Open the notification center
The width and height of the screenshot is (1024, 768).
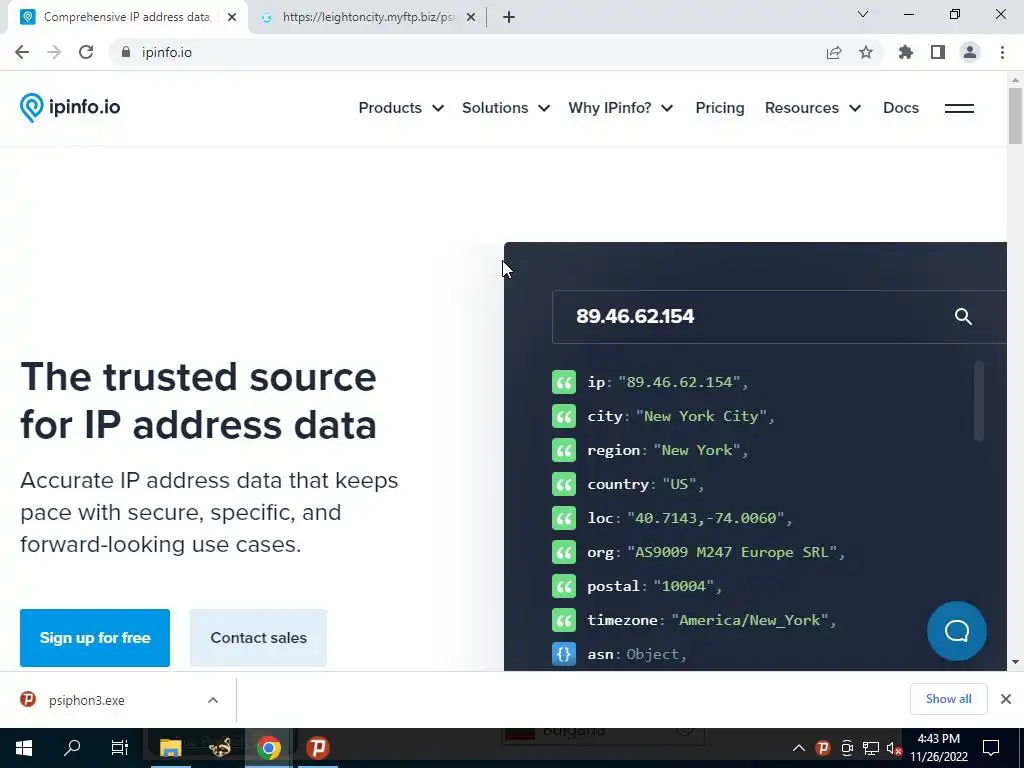991,748
